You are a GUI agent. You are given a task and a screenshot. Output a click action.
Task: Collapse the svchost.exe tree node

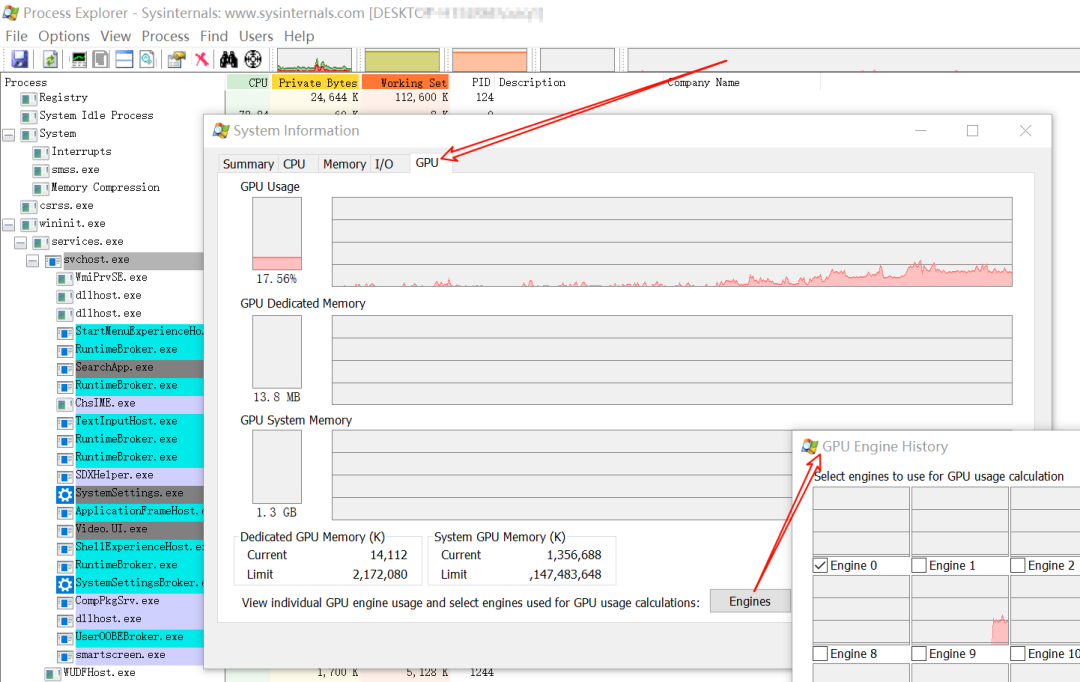tap(33, 260)
